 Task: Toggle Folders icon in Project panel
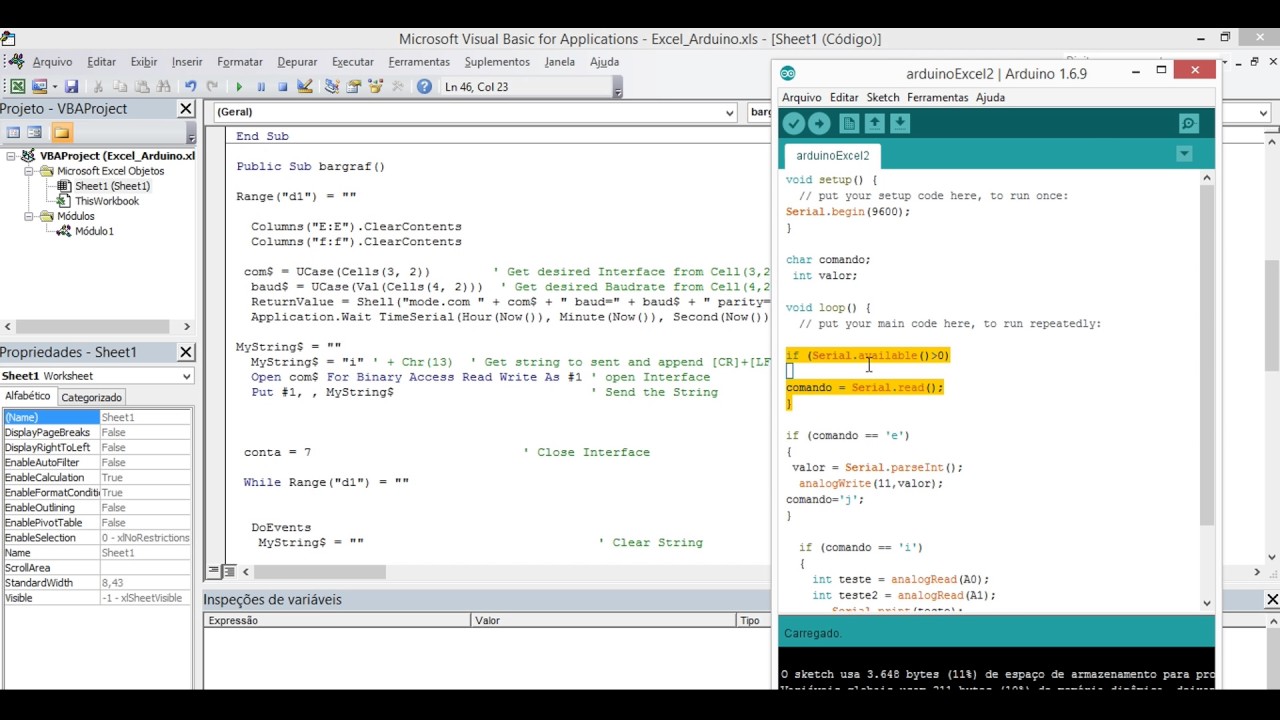(61, 132)
